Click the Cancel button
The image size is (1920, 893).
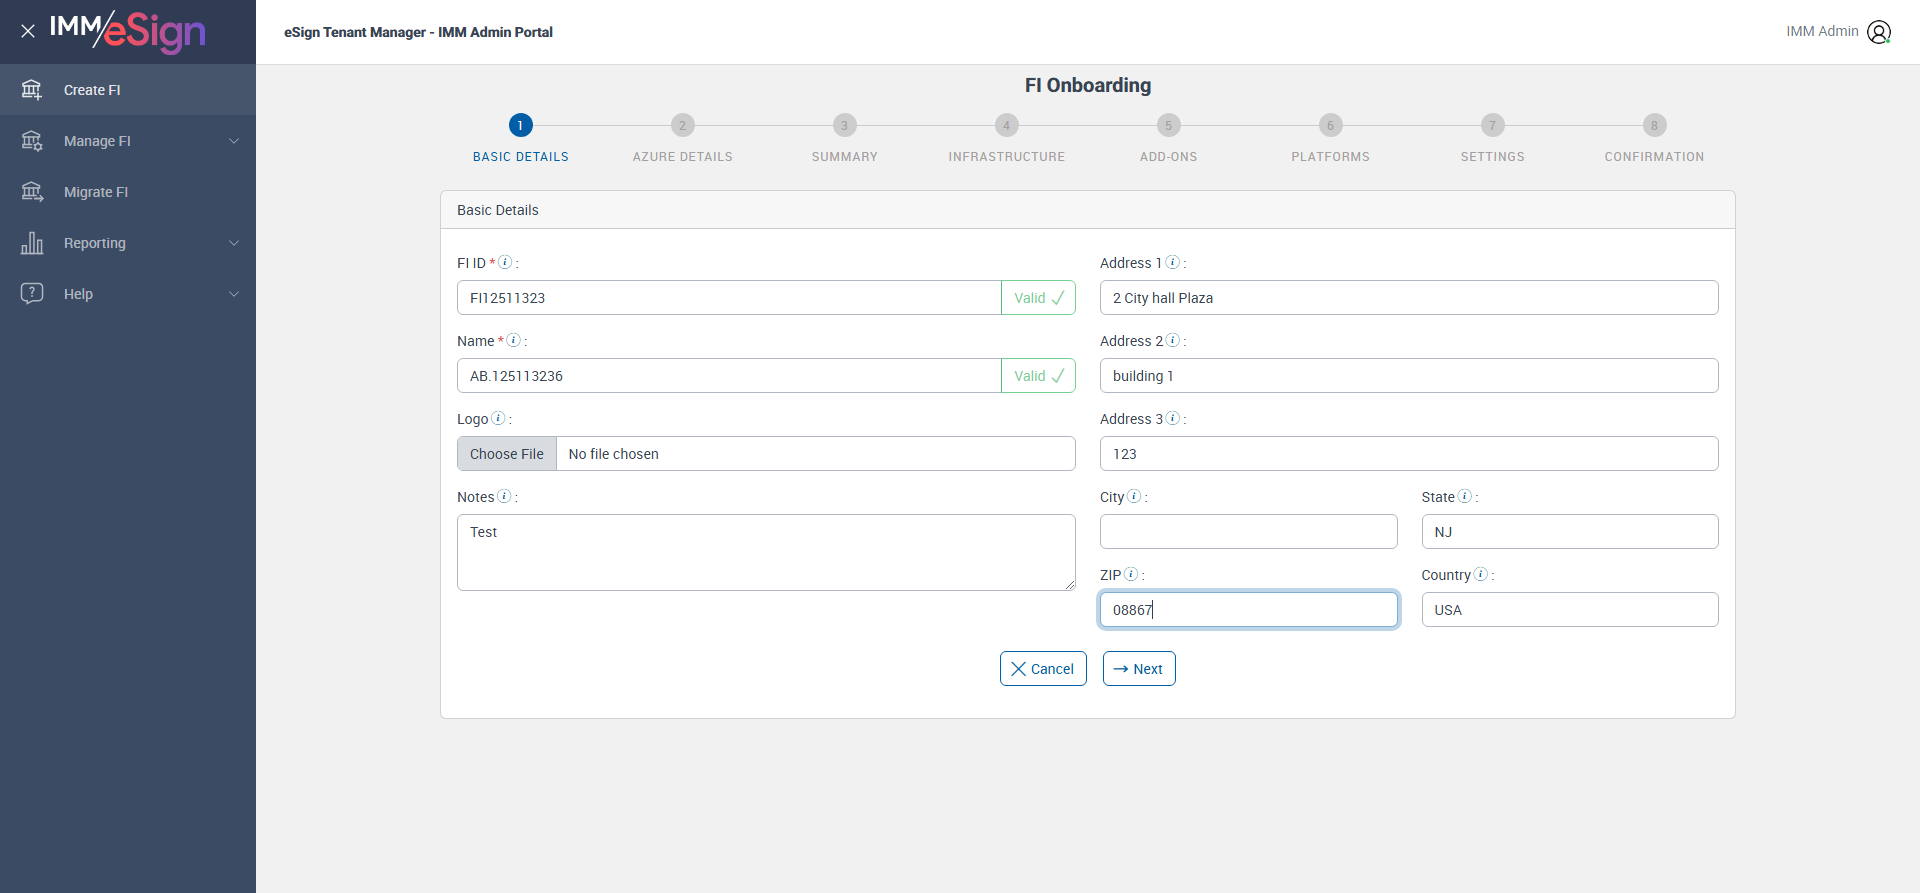[1043, 669]
